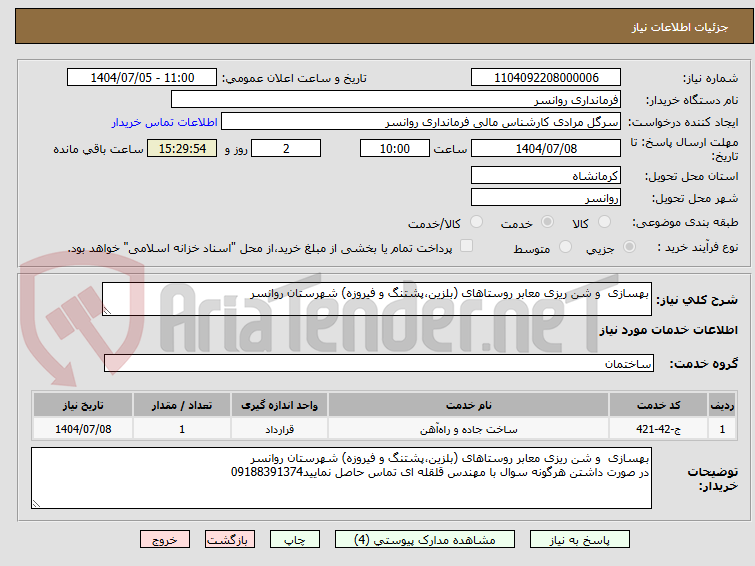Select the جزیی purchase type radio
This screenshot has height=566, width=755.
(x=629, y=247)
